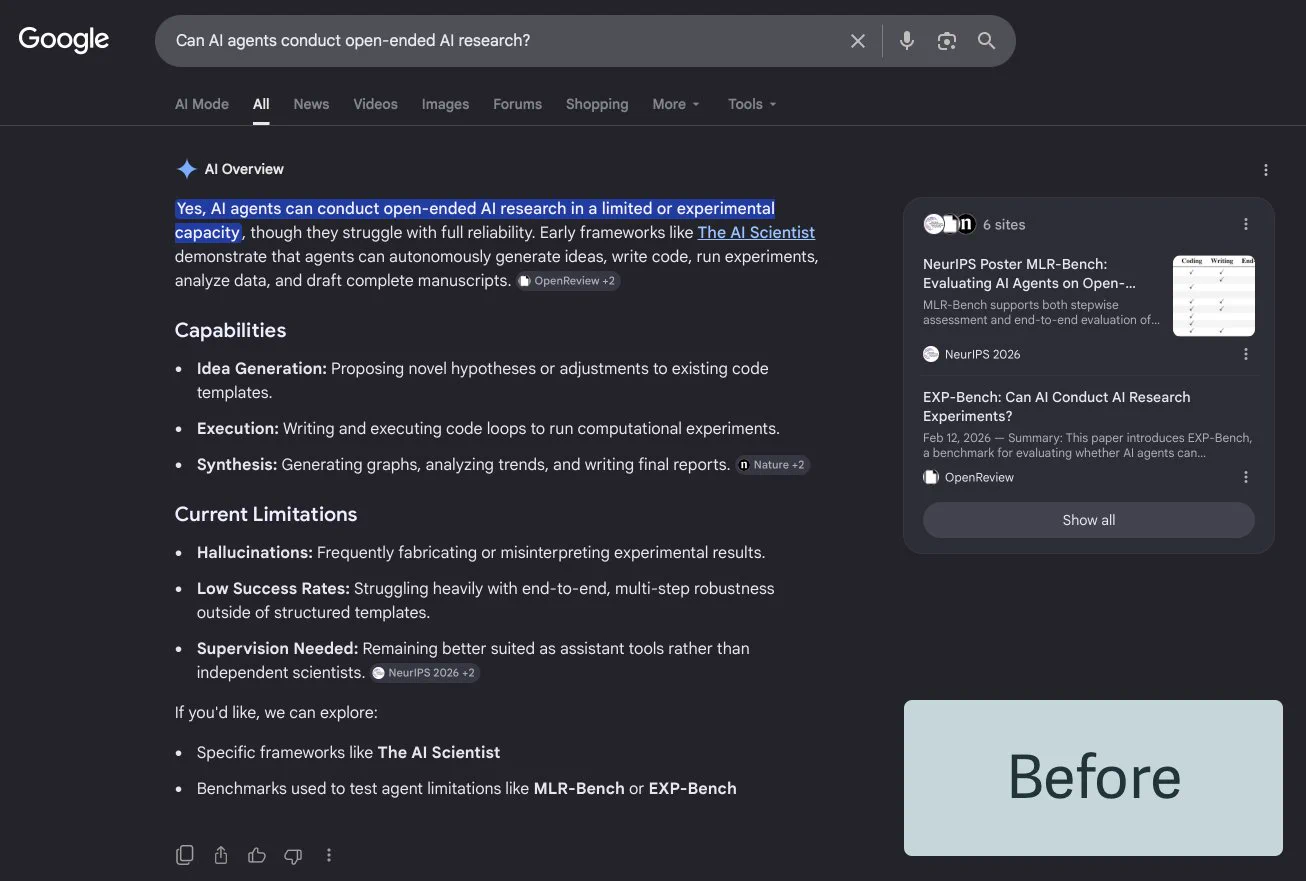Viewport: 1306px width, 881px height.
Task: Click the 'NeurIPS 2026' source name in the card
Action: (x=983, y=354)
